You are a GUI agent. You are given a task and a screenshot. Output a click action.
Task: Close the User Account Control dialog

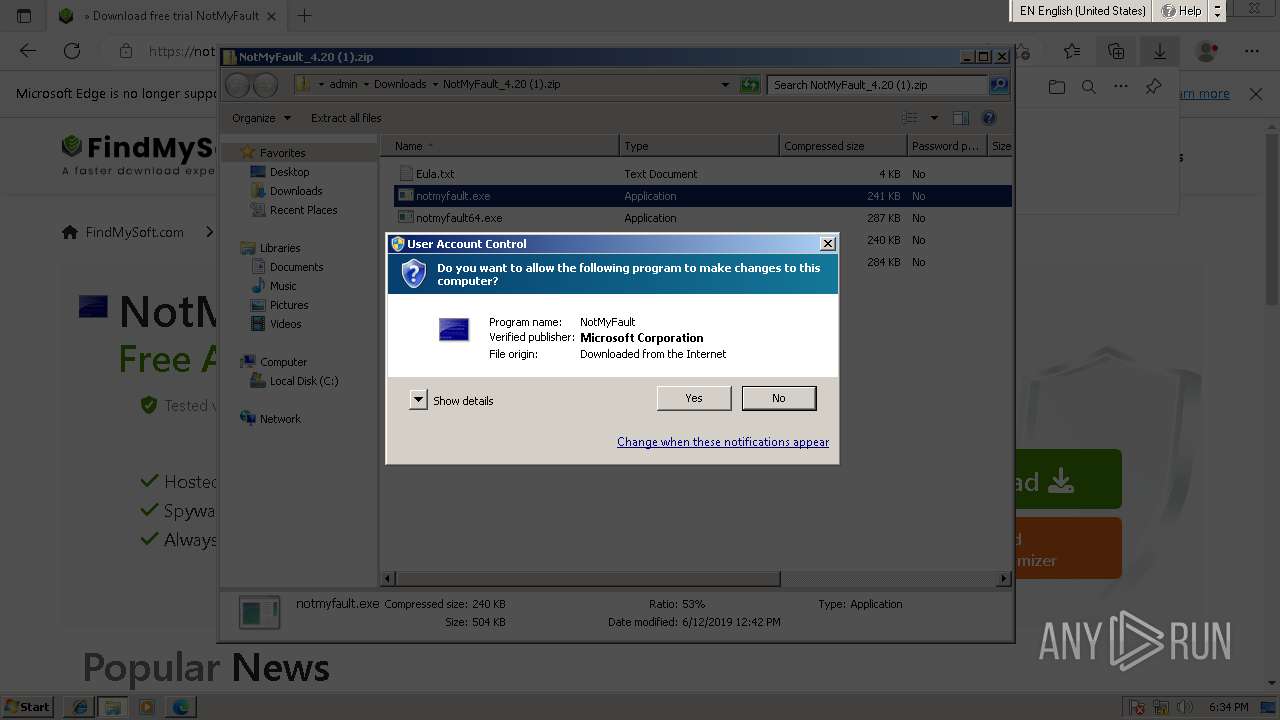point(827,244)
